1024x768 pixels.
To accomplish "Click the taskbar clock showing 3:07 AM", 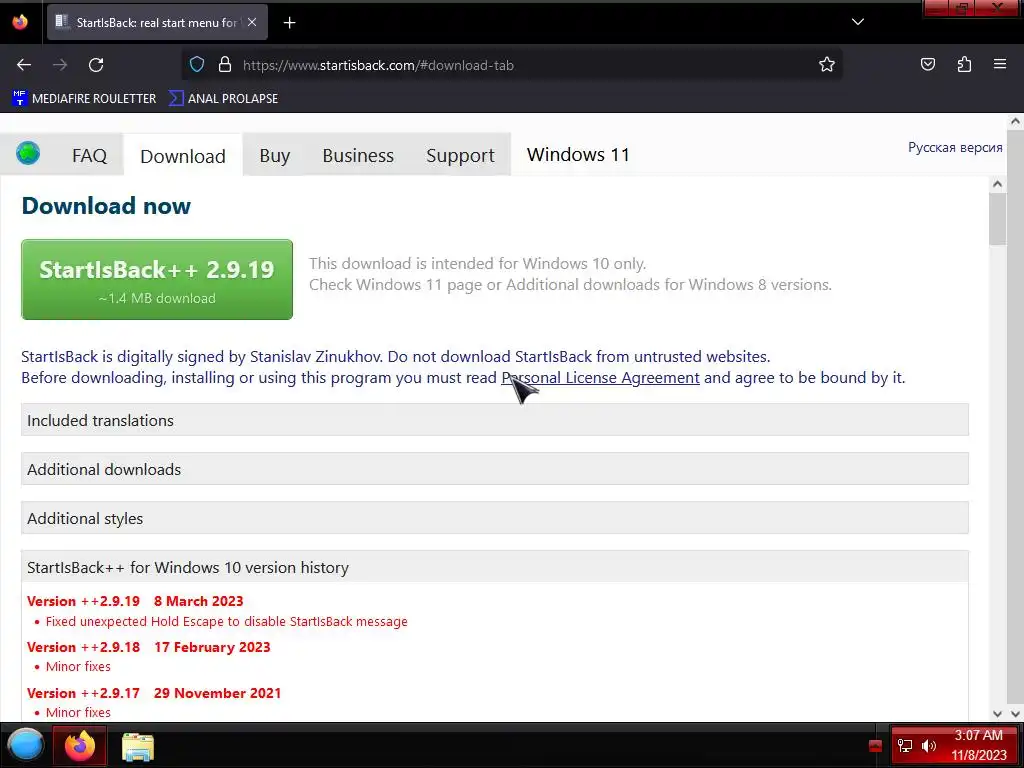I will [978, 745].
